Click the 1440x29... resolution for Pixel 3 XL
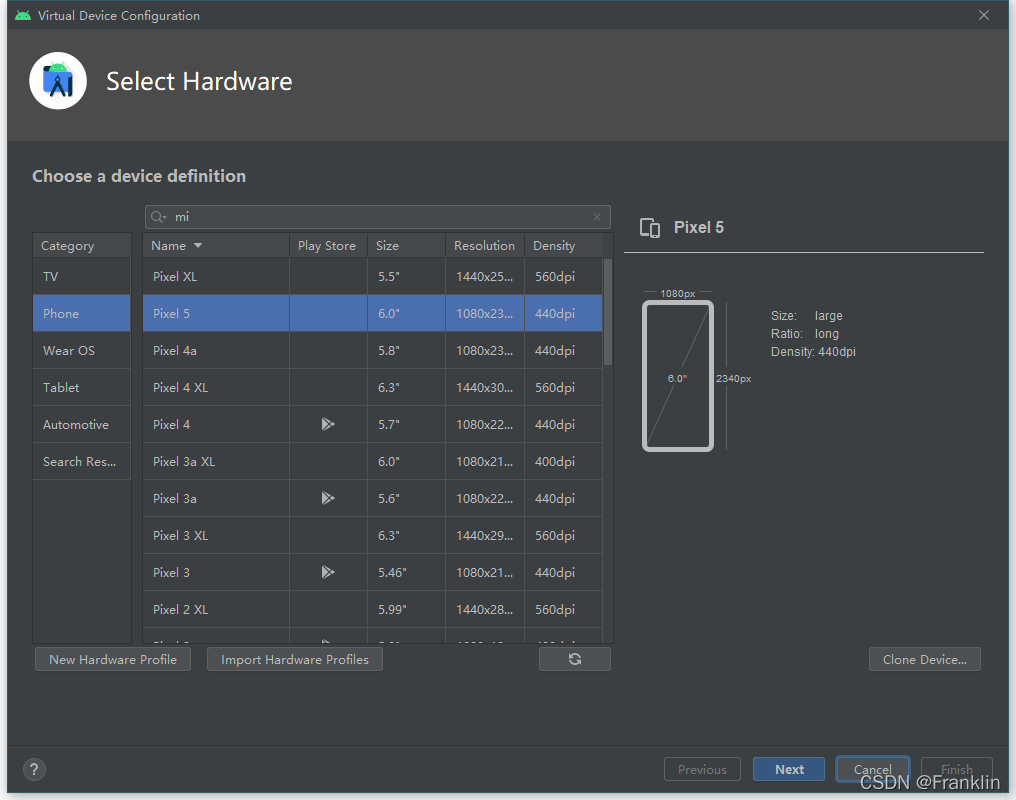The height and width of the screenshot is (800, 1016). 485,535
